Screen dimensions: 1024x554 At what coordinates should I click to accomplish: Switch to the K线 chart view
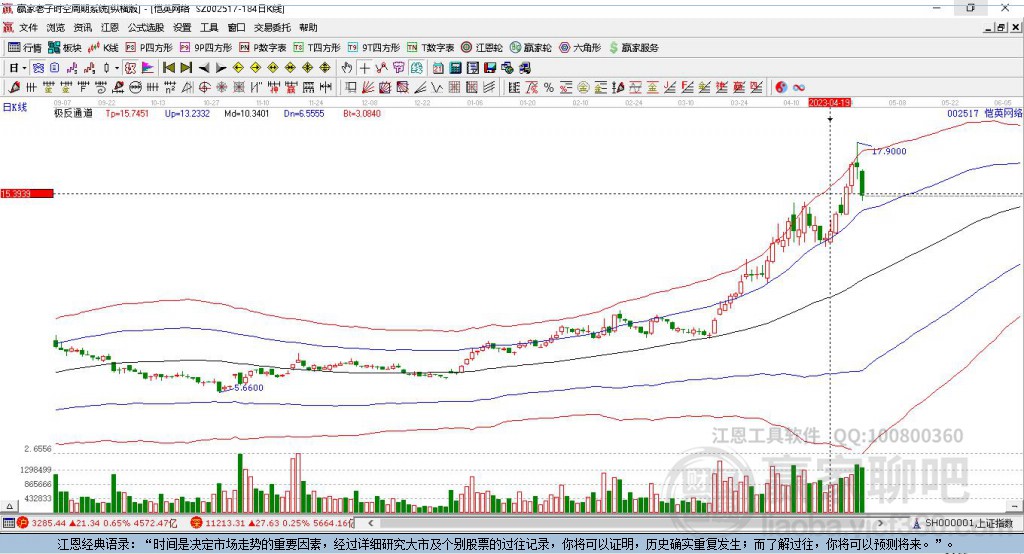[x=103, y=48]
